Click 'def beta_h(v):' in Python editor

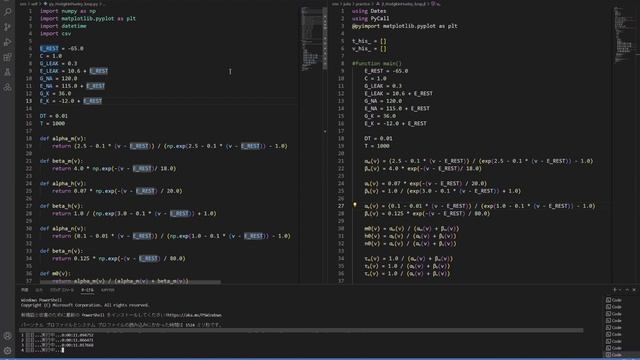point(62,206)
